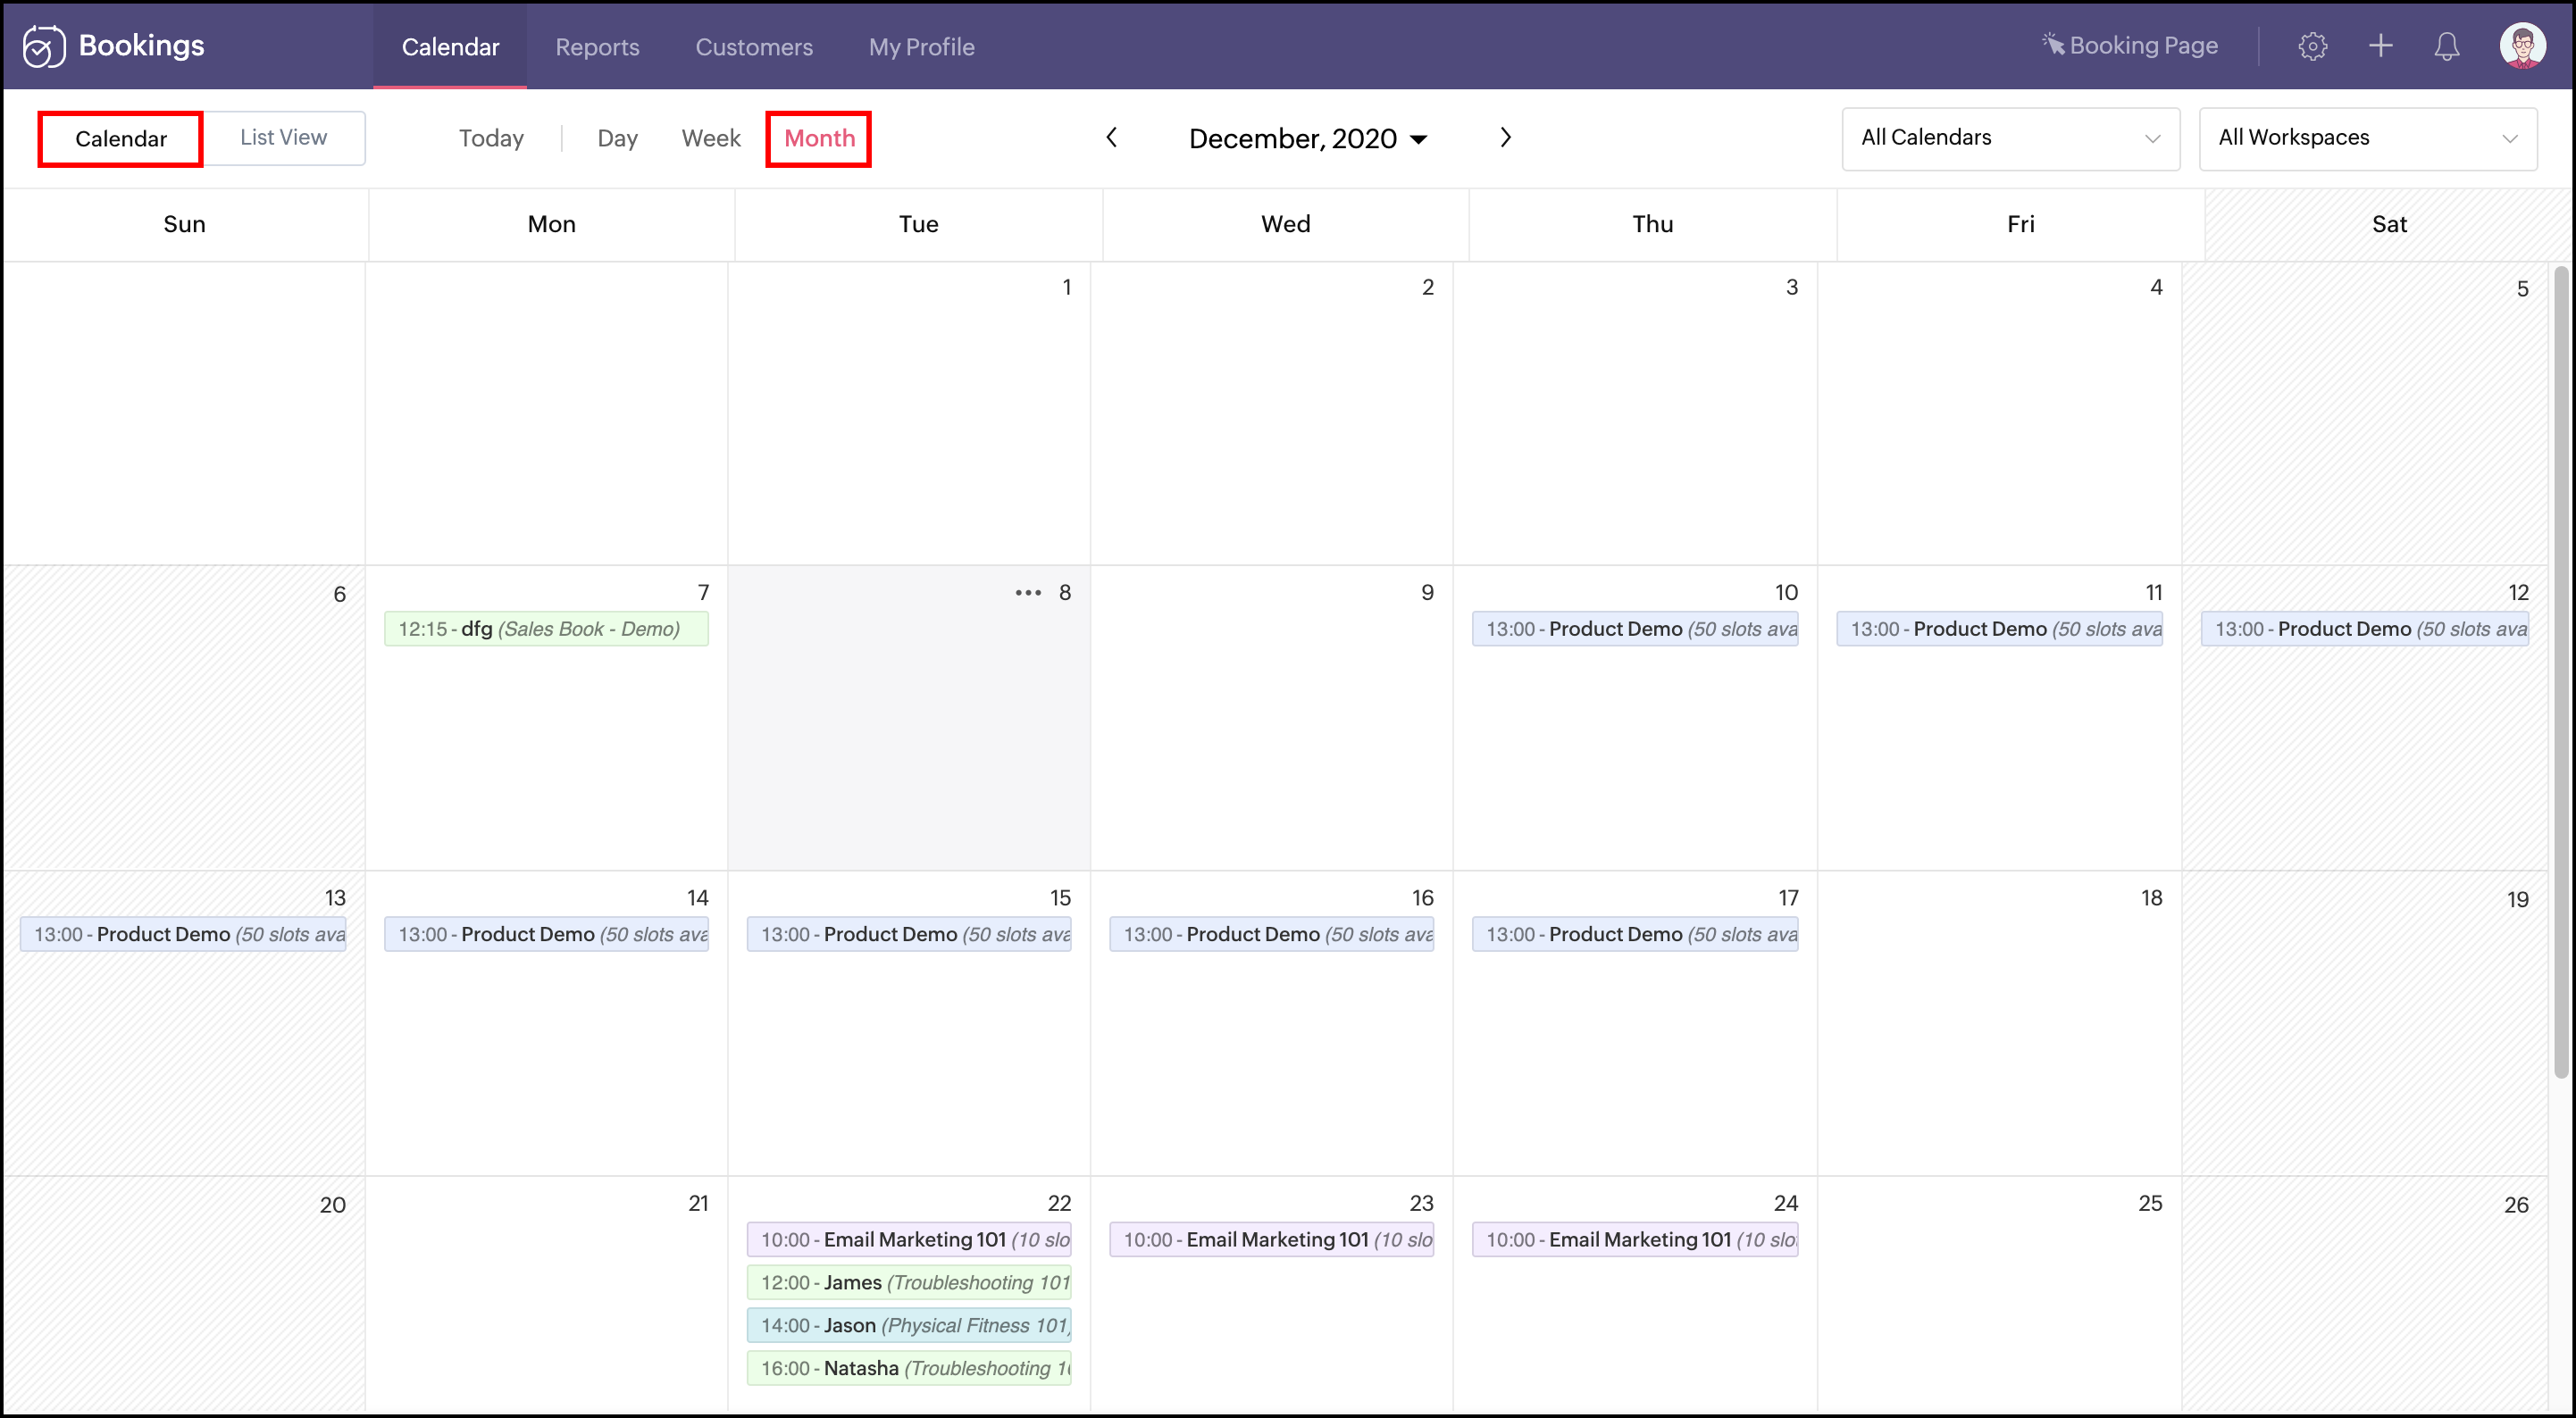The height and width of the screenshot is (1418, 2576).
Task: Select Calendar view toggle
Action: point(120,139)
